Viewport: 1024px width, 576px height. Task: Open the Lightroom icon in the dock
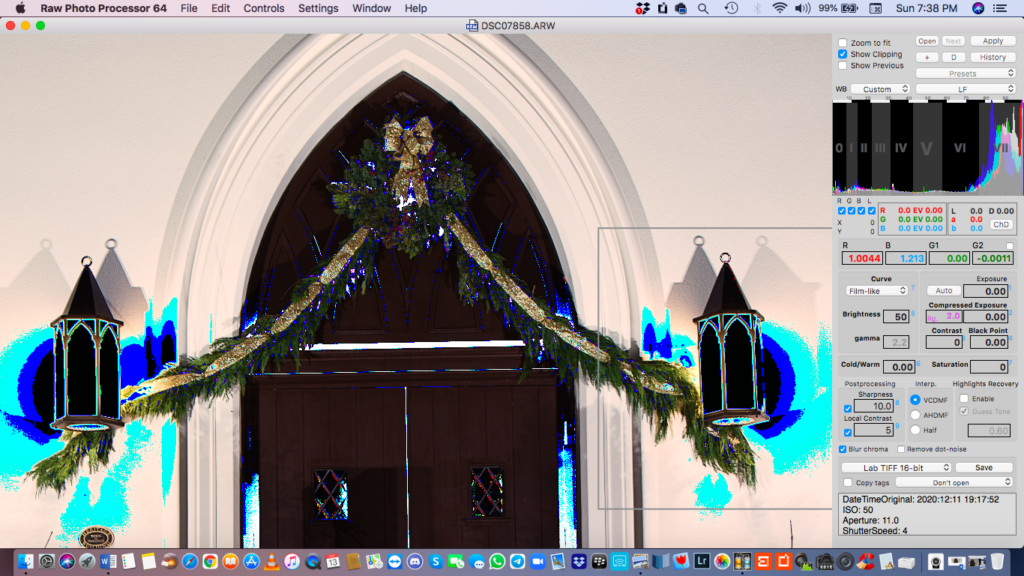pyautogui.click(x=702, y=561)
